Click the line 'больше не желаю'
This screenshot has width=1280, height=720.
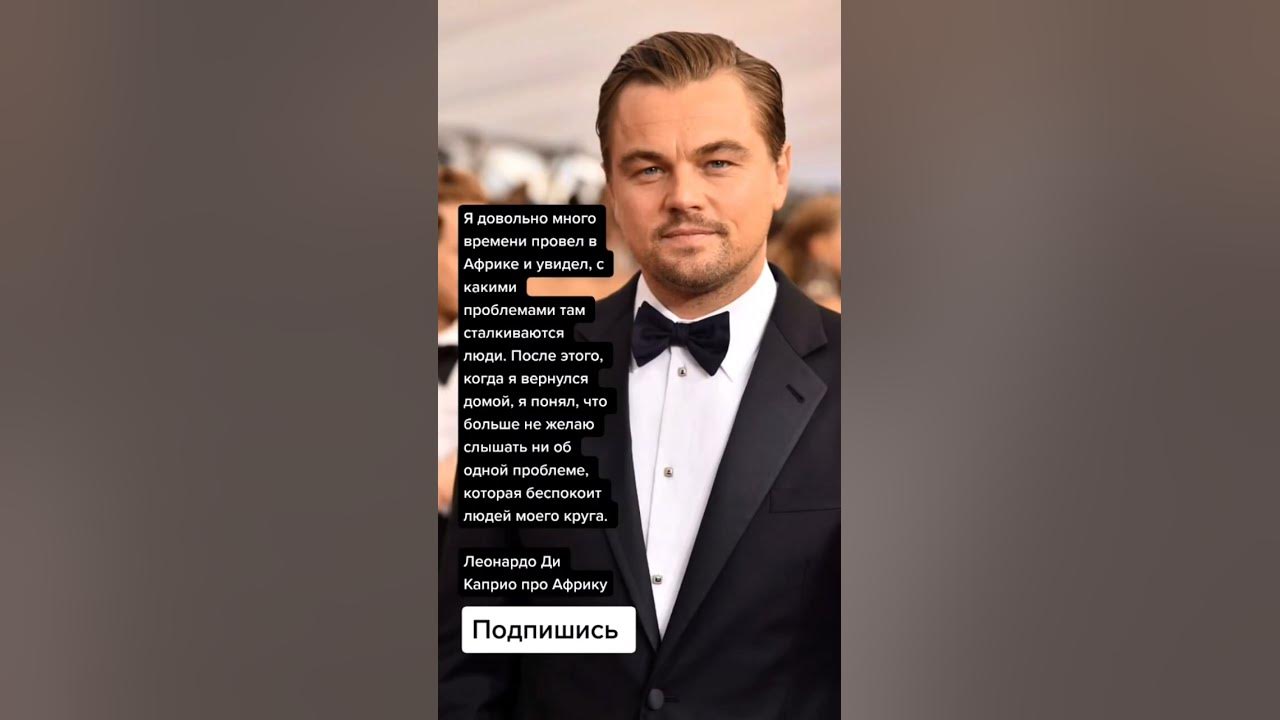tap(529, 425)
